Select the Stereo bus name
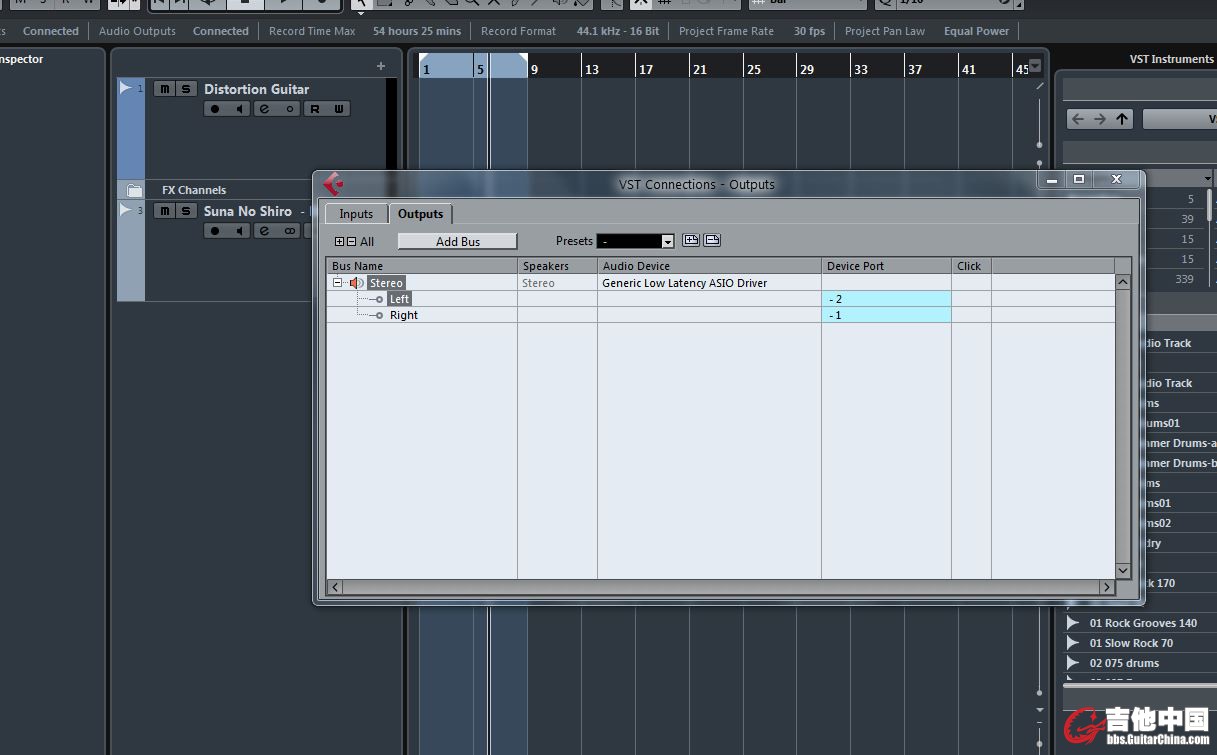This screenshot has height=755, width=1217. pos(386,283)
